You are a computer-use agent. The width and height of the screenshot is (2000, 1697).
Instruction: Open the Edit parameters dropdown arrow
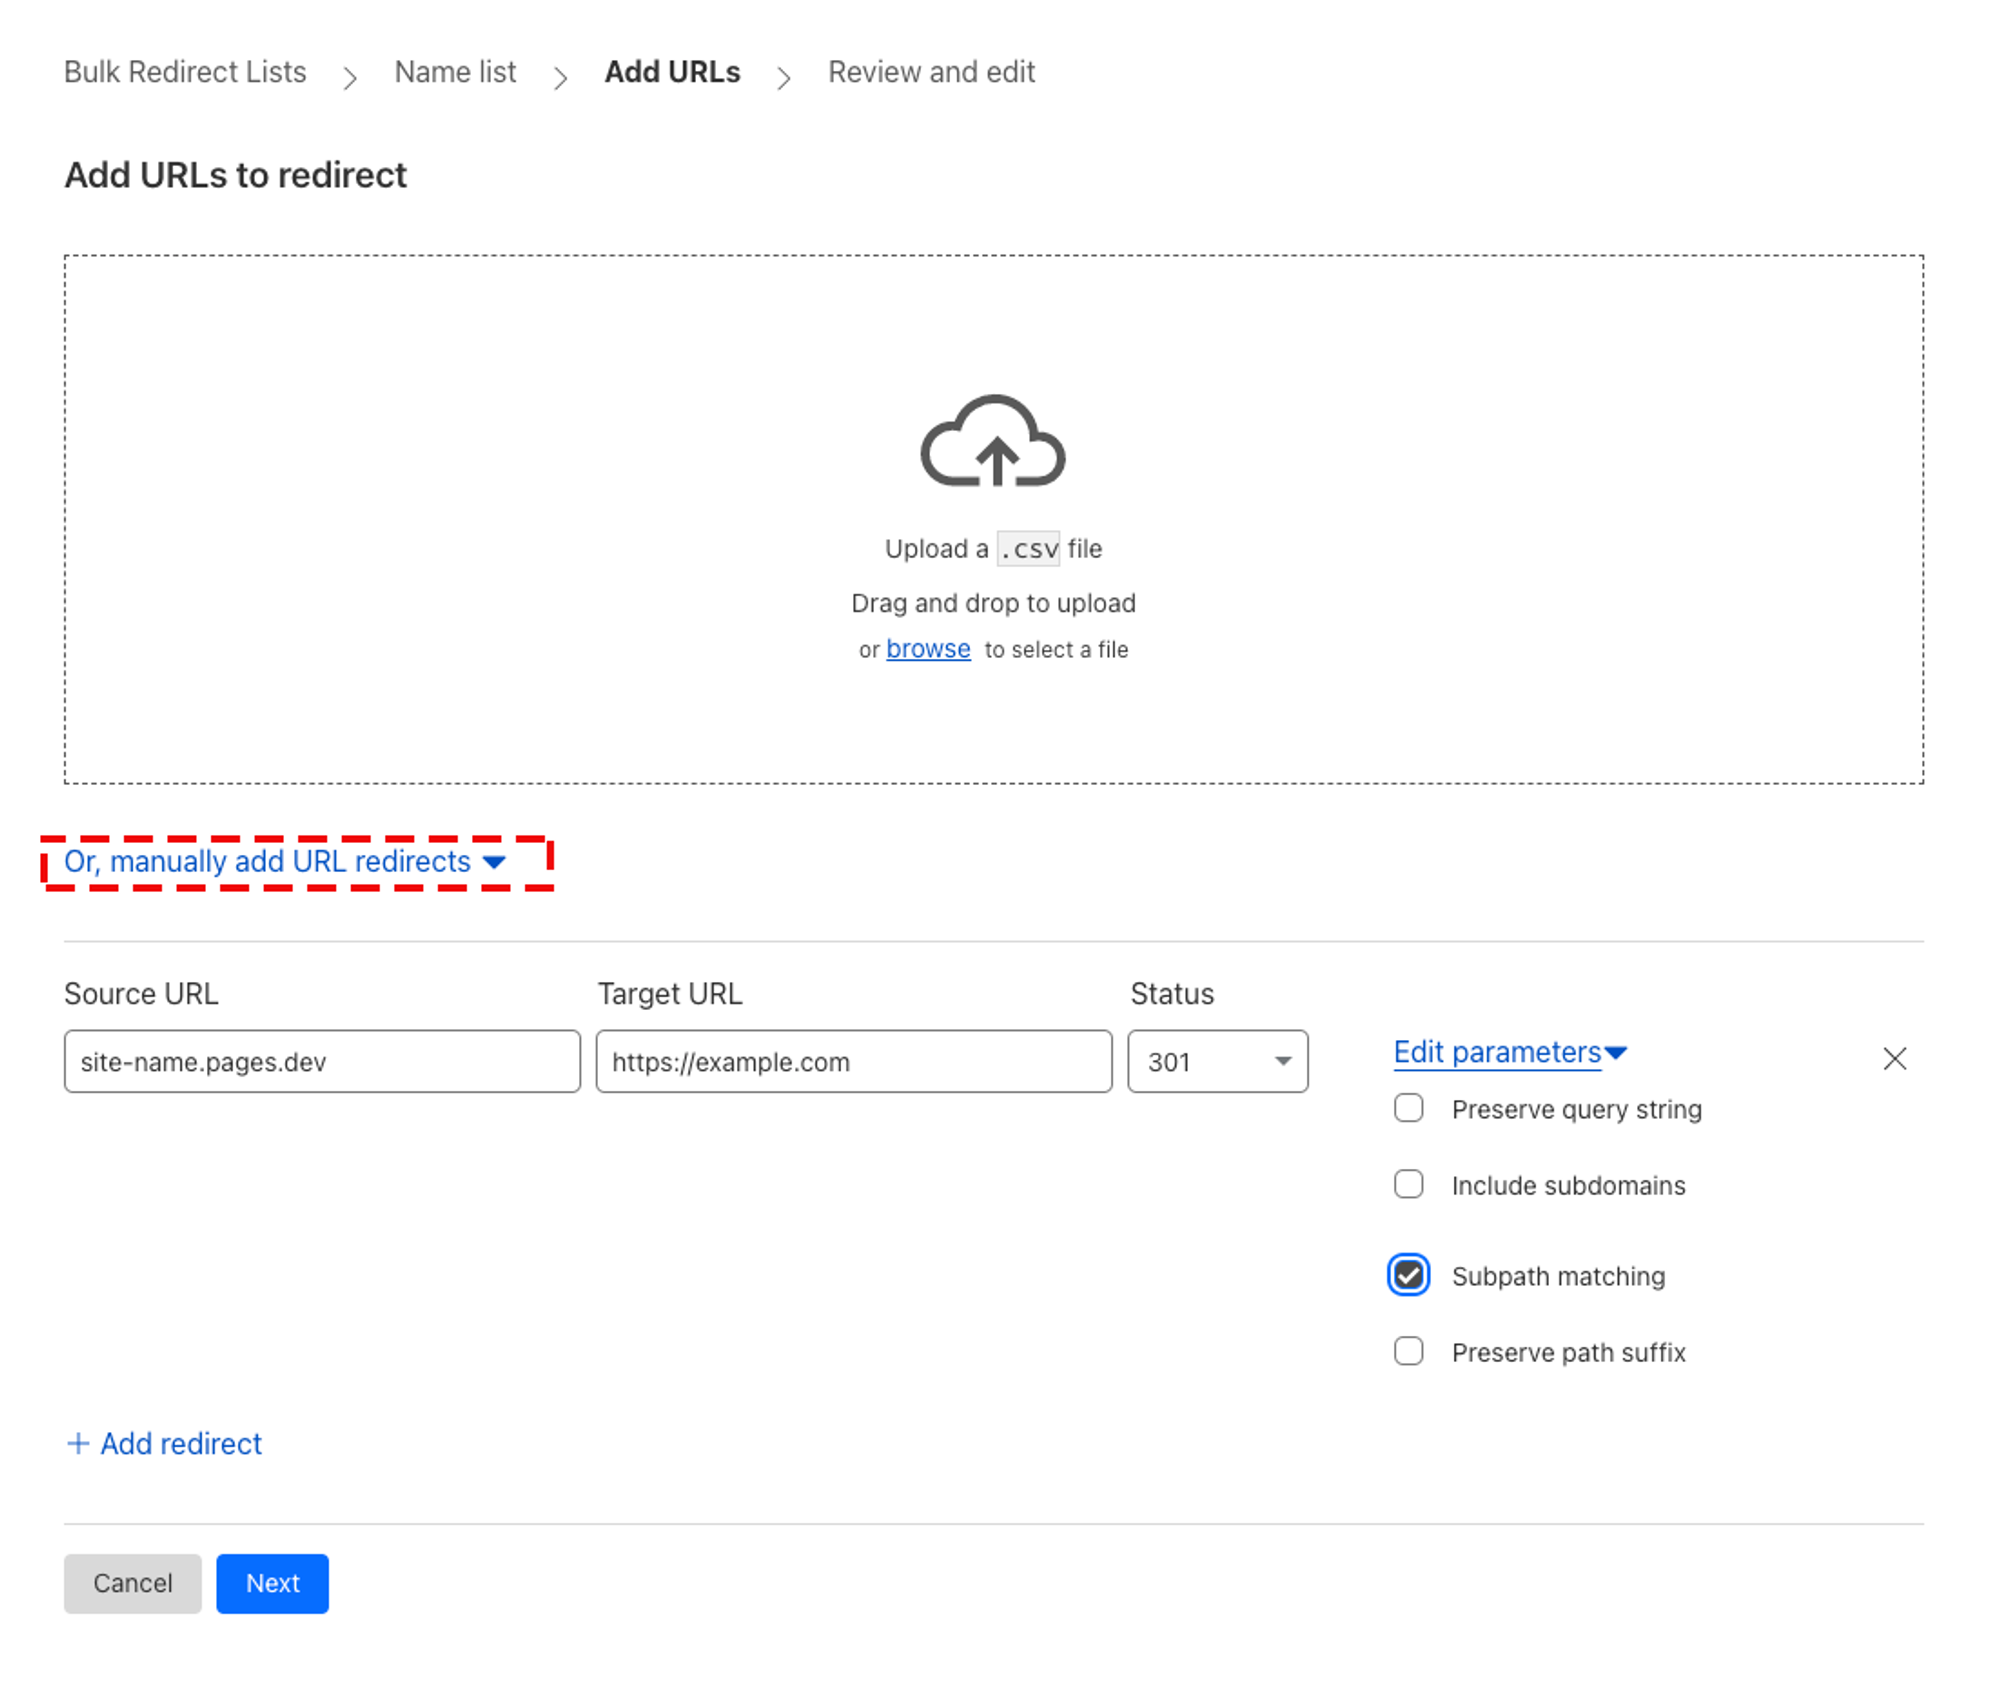pyautogui.click(x=1617, y=1052)
